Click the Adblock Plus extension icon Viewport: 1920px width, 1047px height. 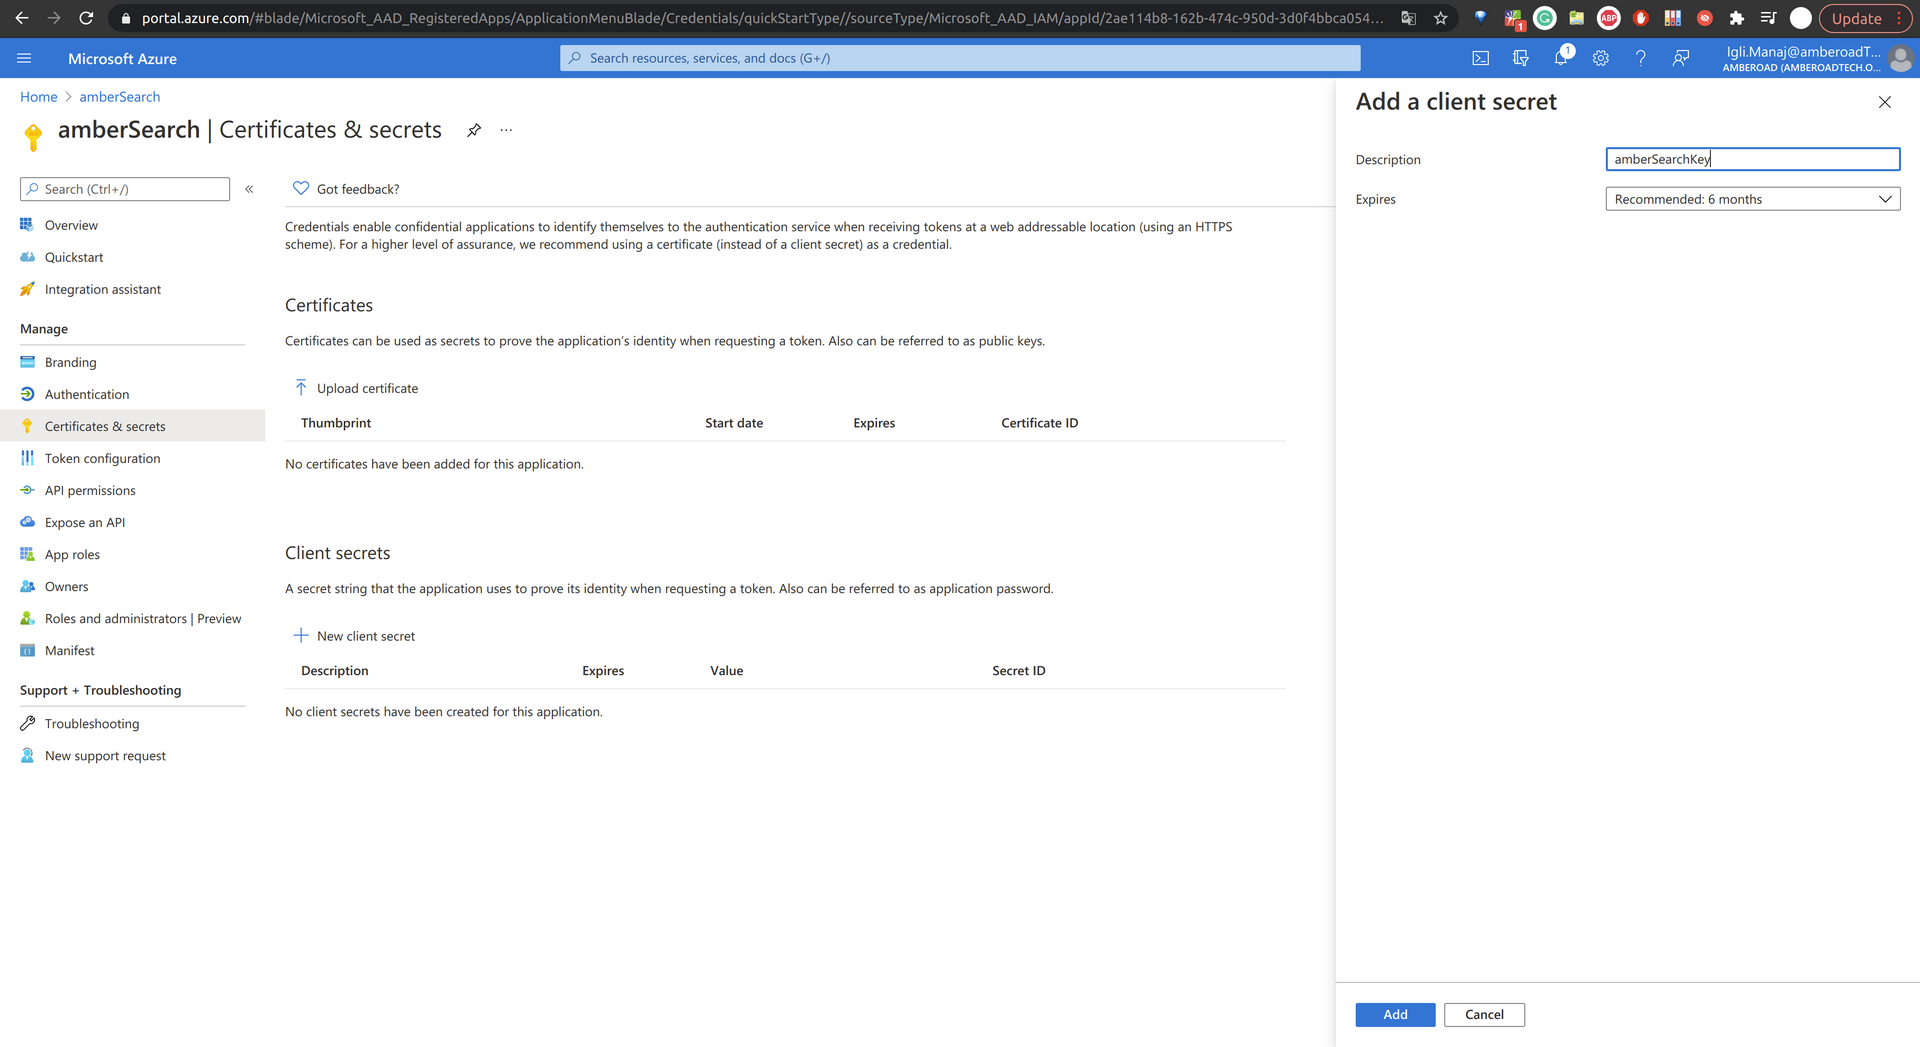coord(1608,18)
